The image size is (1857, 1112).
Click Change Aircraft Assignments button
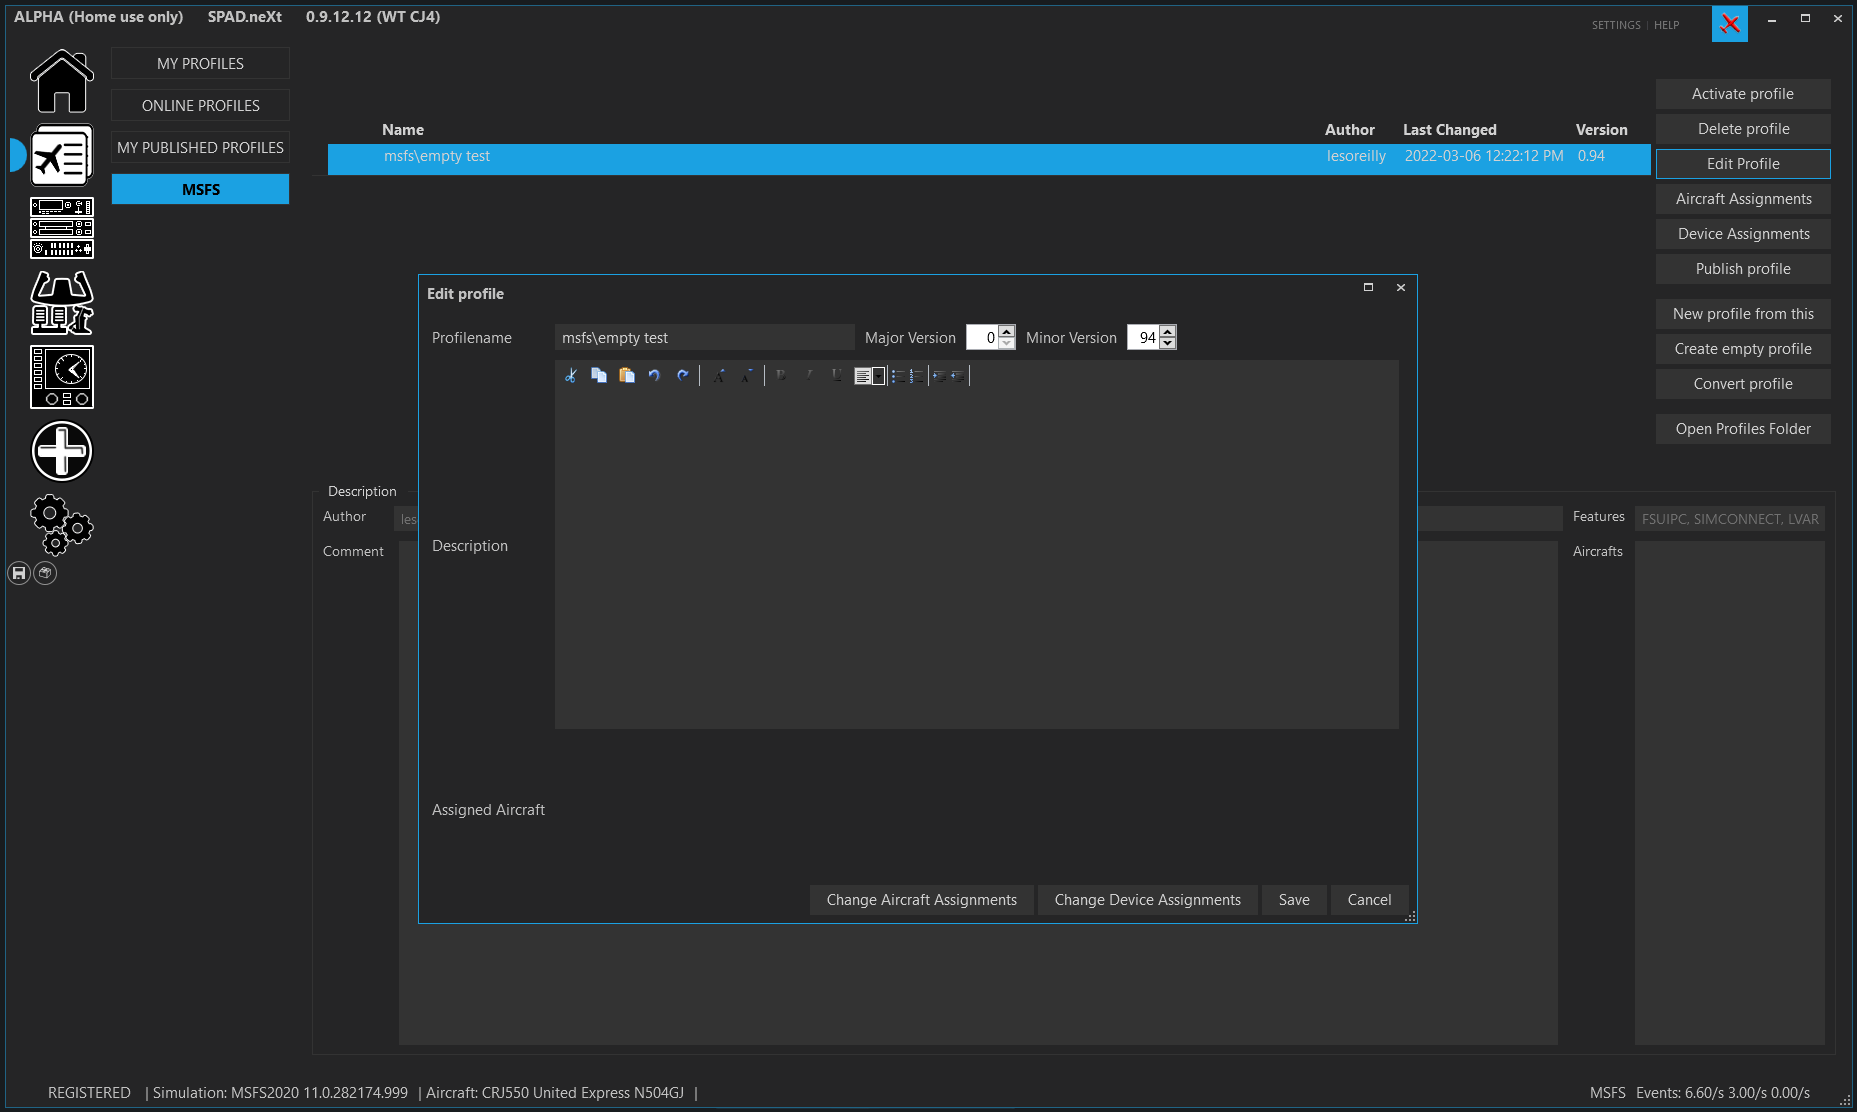click(922, 900)
